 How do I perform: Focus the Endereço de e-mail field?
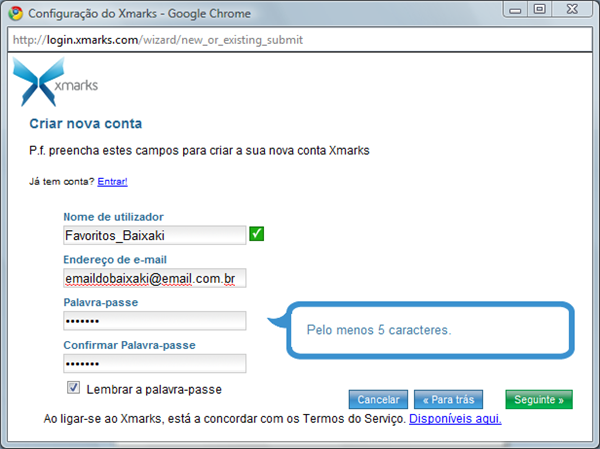pos(155,278)
